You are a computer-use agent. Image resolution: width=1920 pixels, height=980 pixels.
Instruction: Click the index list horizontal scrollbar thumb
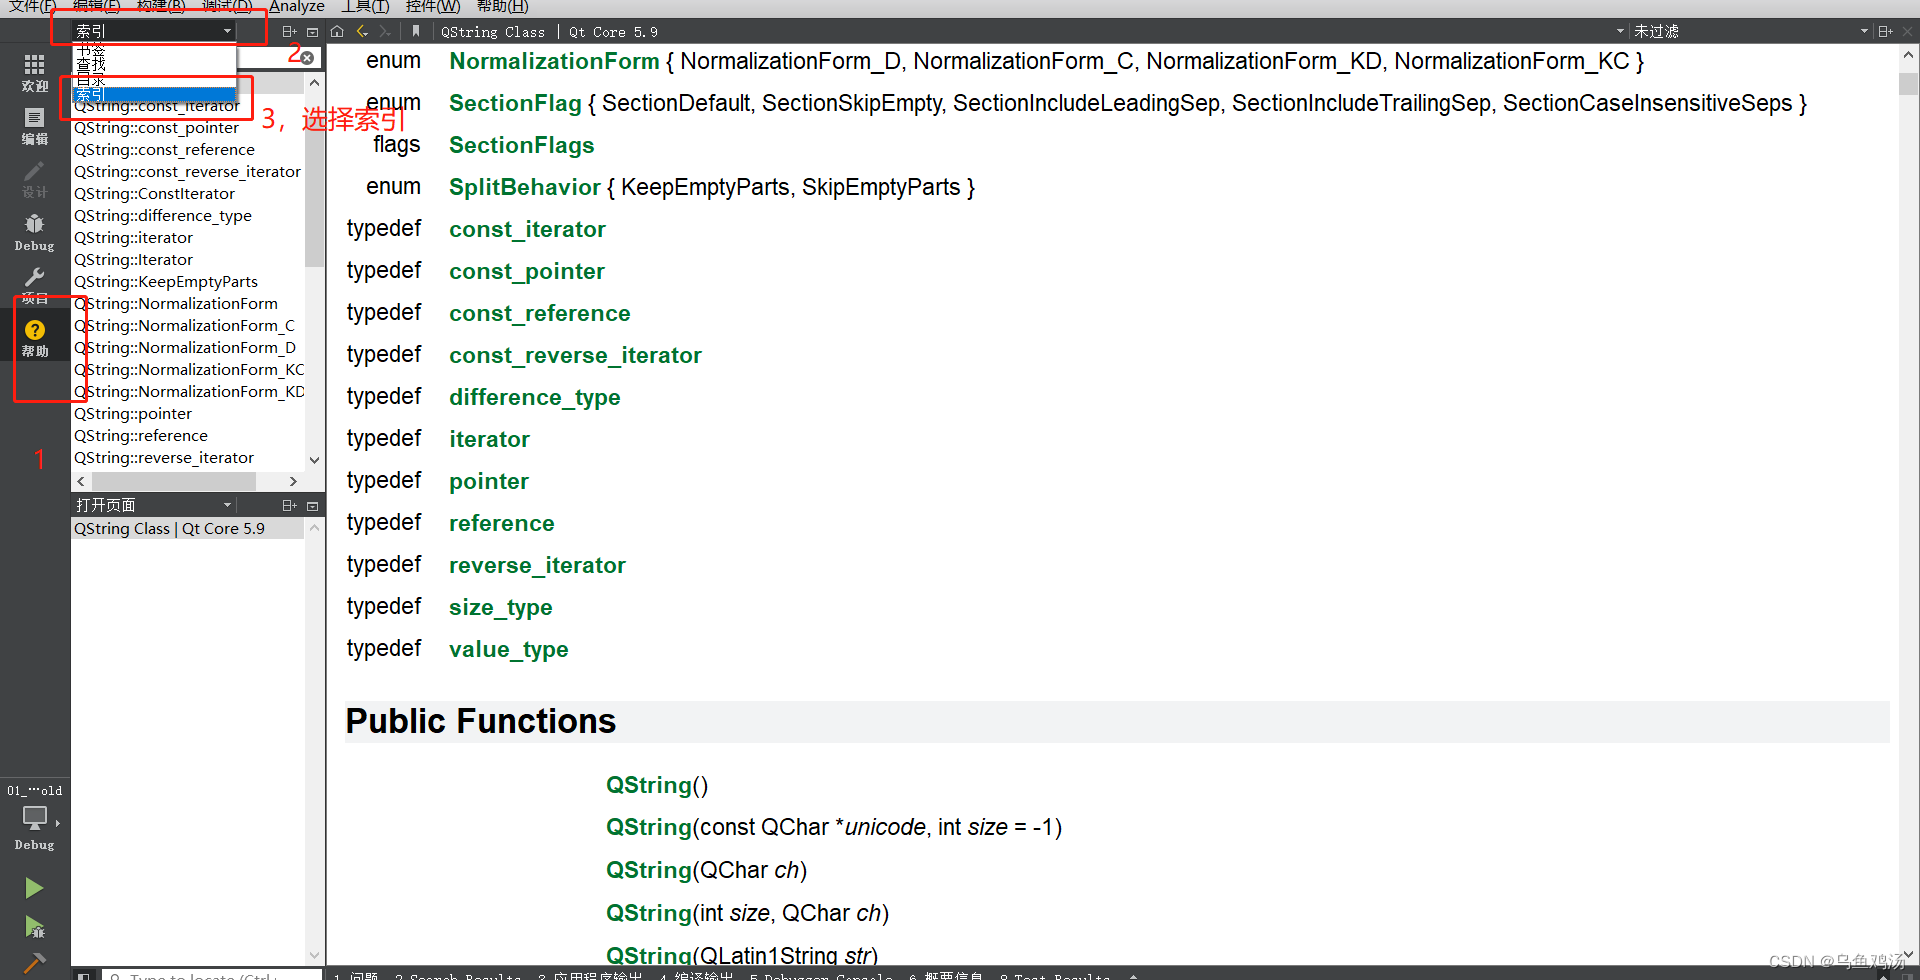[x=174, y=482]
